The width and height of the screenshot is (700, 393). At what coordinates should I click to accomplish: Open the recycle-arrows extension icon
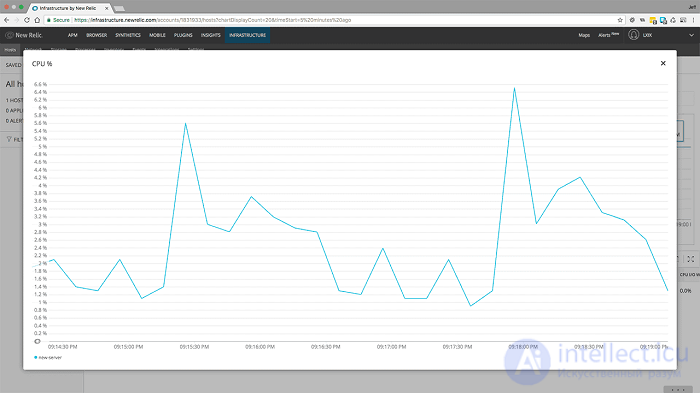673,20
